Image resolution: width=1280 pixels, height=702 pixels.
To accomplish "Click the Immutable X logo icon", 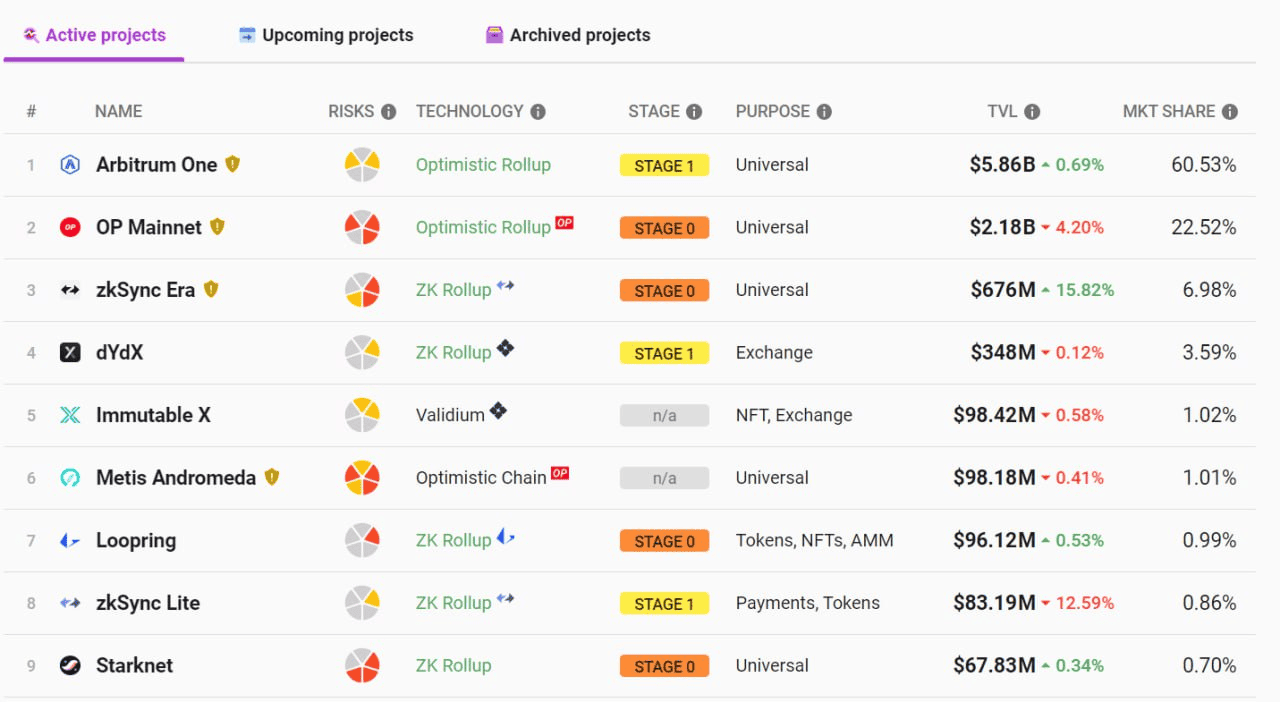I will 70,415.
